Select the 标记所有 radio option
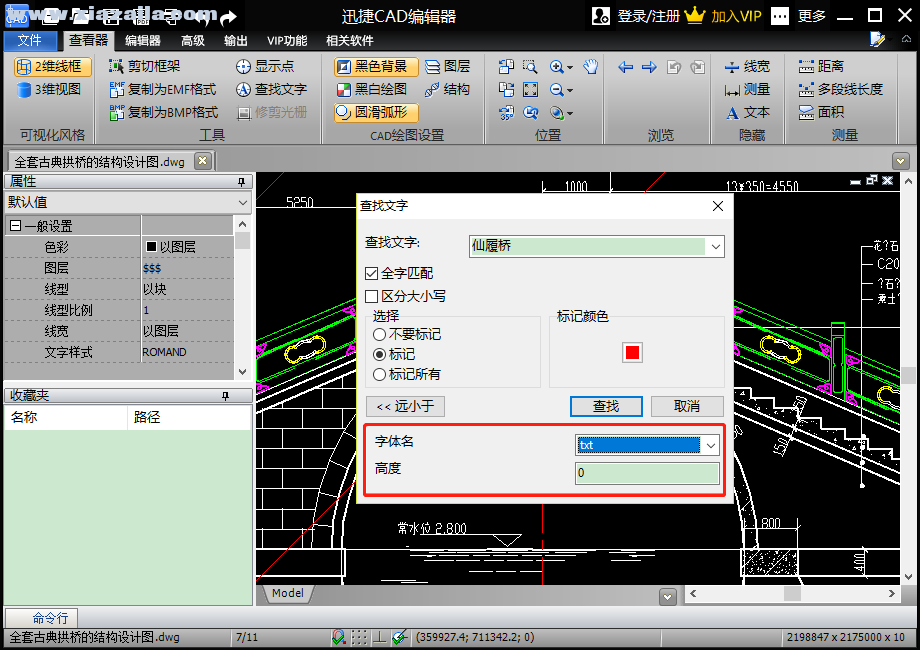The image size is (920, 650). pyautogui.click(x=380, y=374)
